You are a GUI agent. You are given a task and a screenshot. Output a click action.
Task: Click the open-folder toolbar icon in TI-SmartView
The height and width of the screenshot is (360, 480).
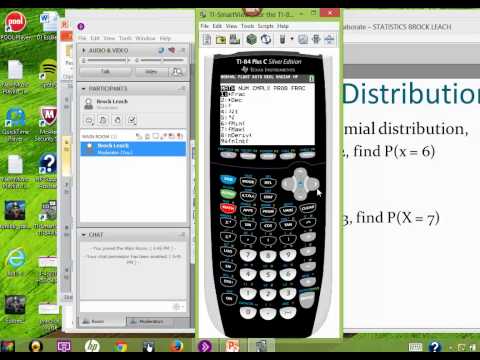tap(221, 40)
